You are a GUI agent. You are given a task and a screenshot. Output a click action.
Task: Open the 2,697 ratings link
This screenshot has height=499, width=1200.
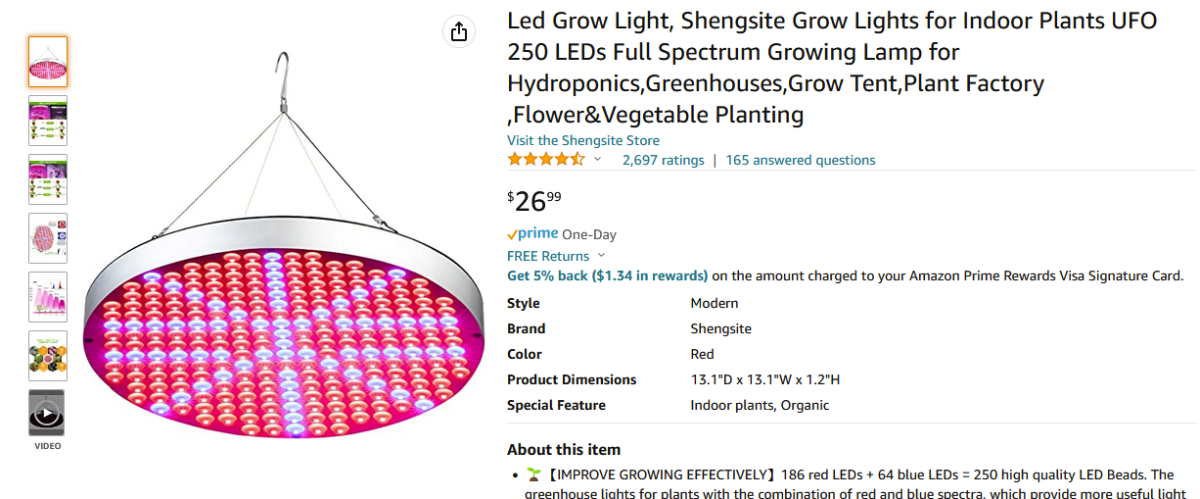click(663, 160)
